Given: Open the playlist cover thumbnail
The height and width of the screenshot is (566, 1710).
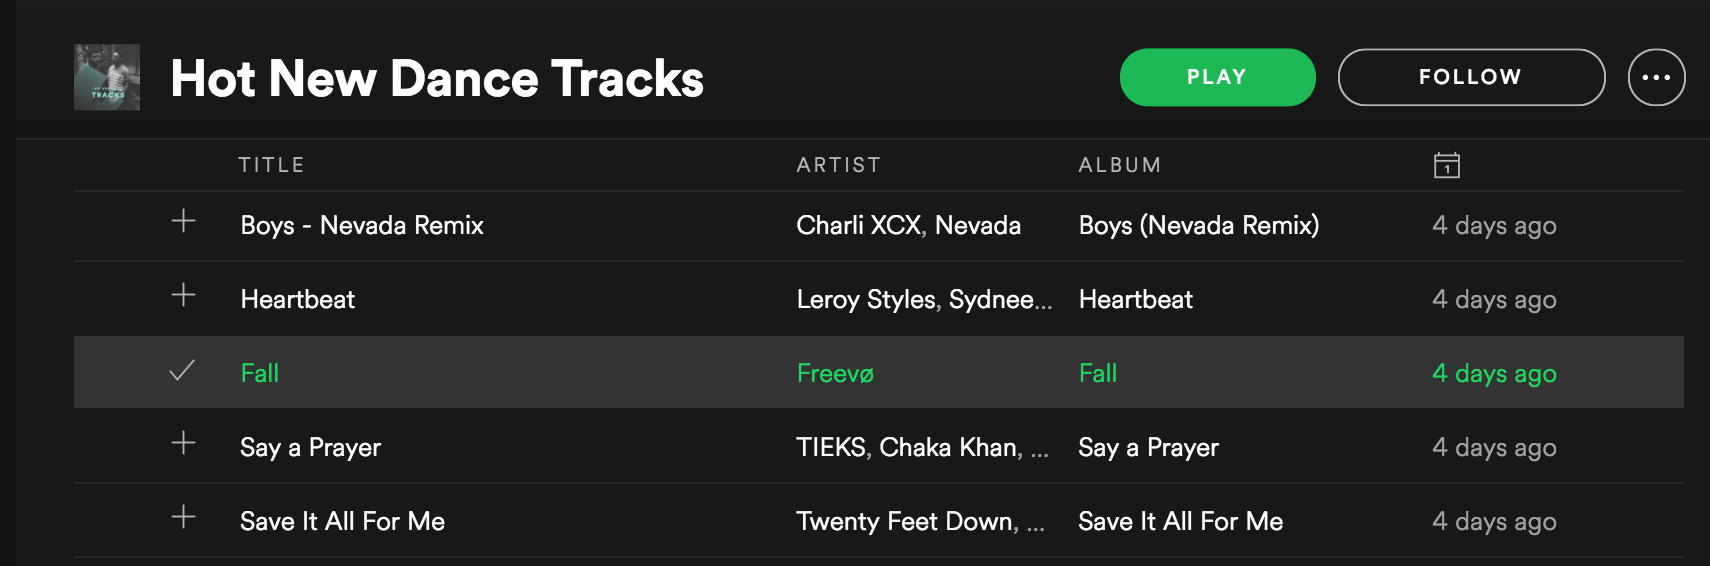Looking at the screenshot, I should 107,77.
